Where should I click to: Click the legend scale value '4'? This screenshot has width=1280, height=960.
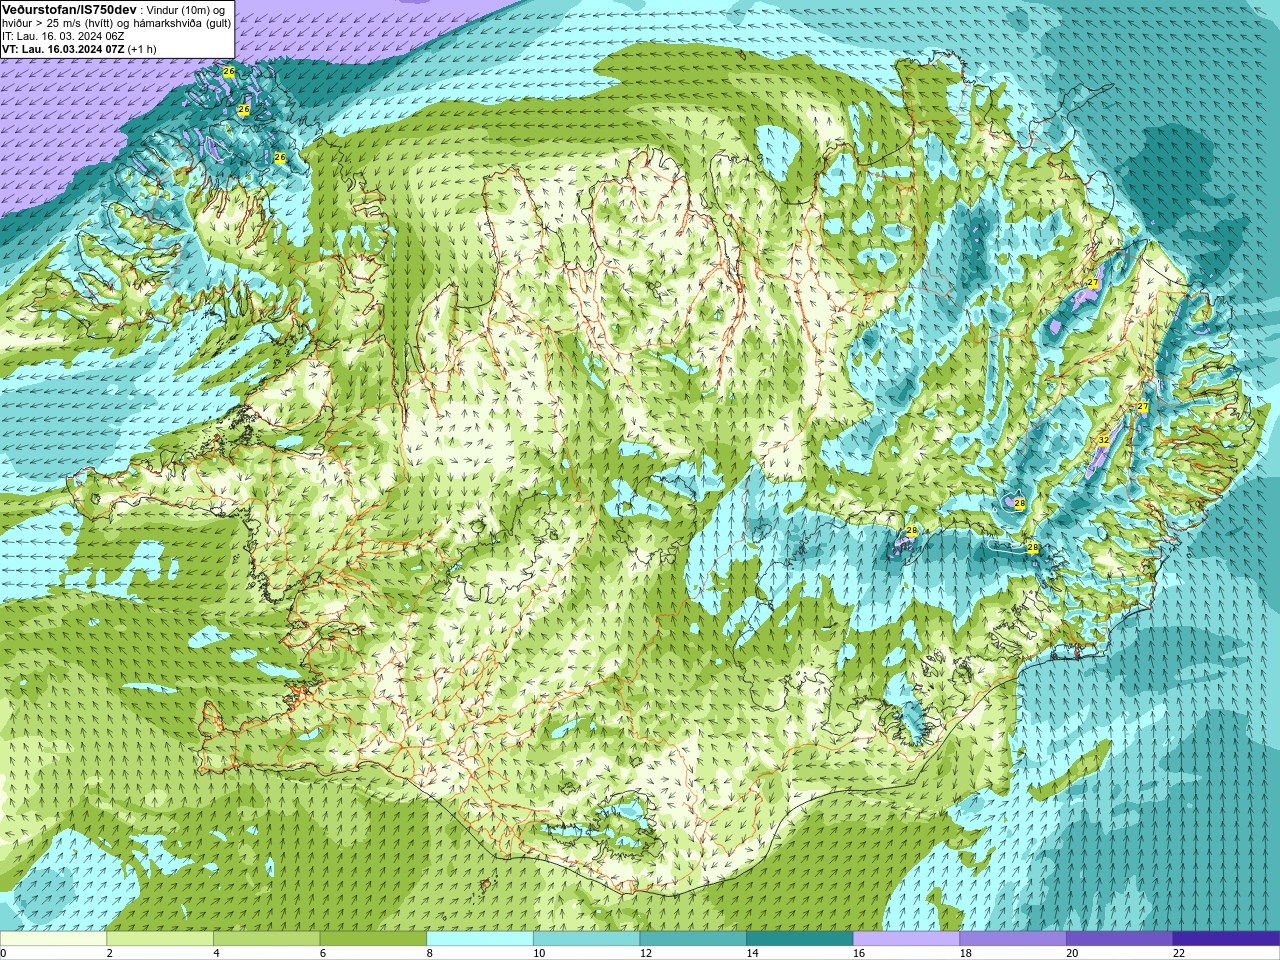[x=216, y=953]
